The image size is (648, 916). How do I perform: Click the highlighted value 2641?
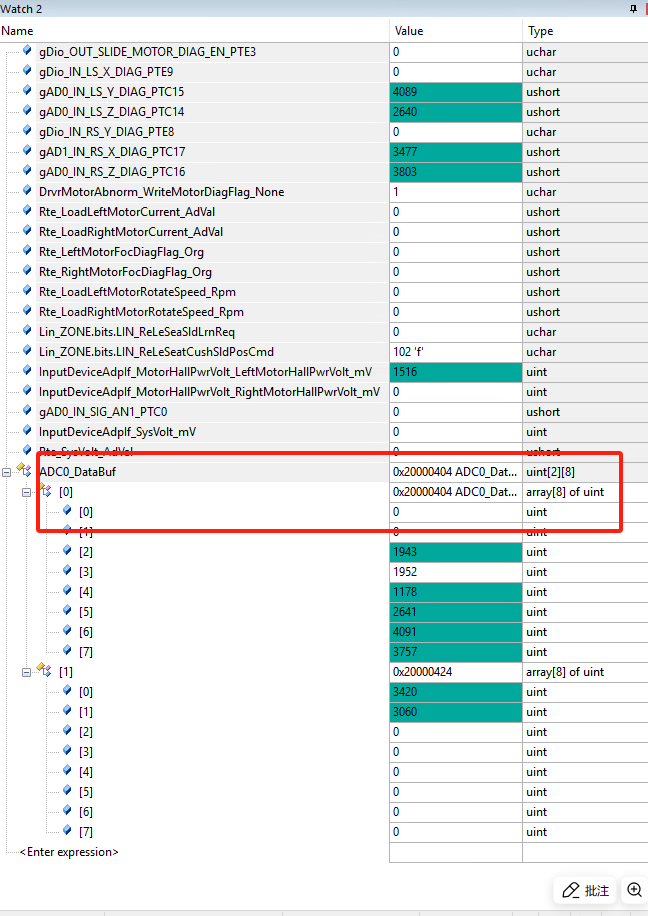(456, 612)
